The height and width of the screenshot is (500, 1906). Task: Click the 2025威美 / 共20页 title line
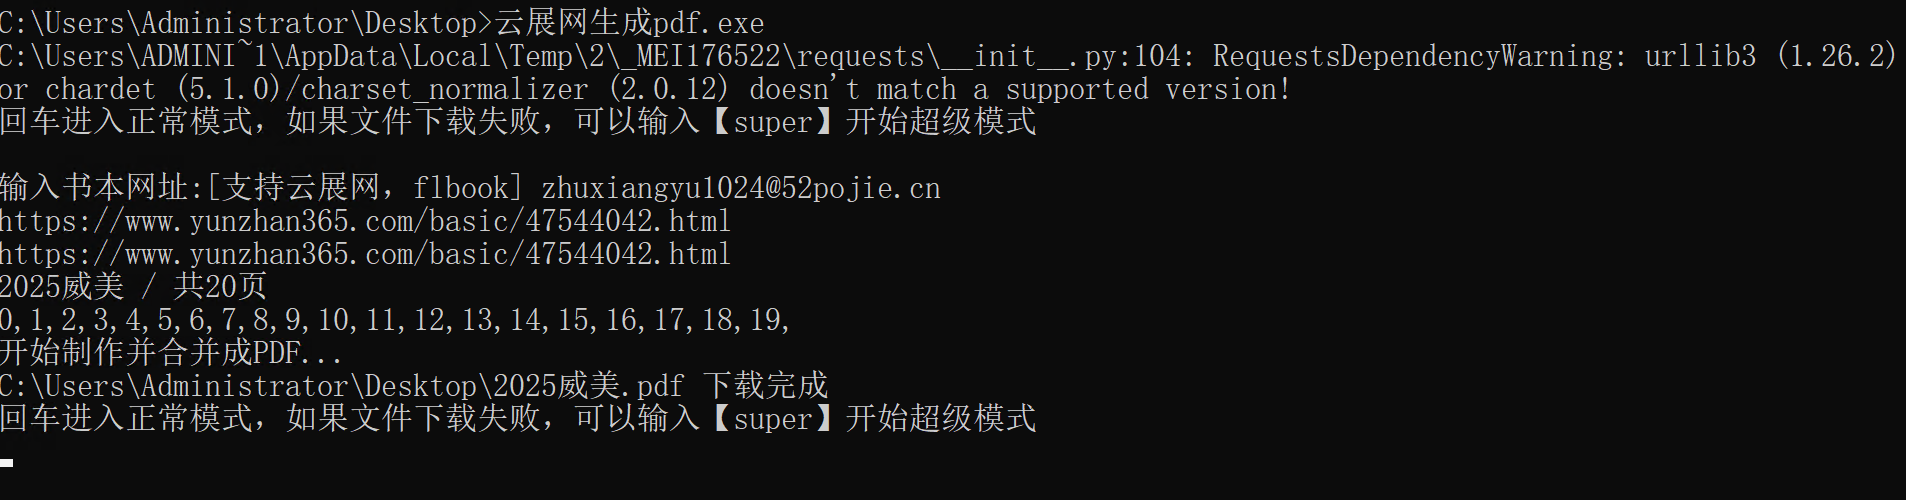(133, 287)
